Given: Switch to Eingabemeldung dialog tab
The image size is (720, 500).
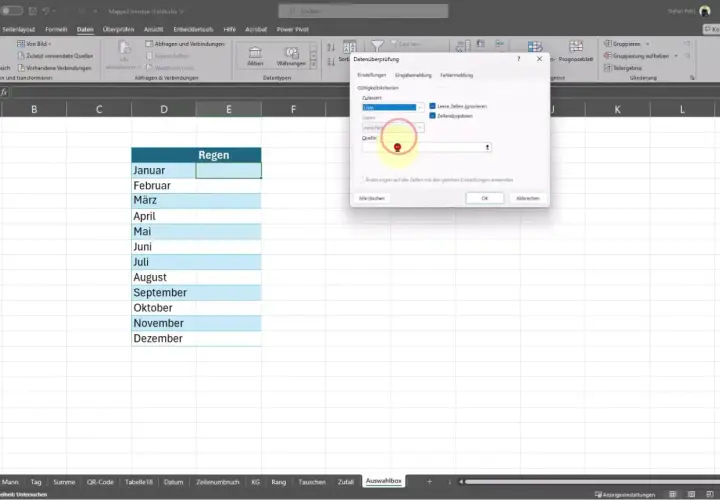Looking at the screenshot, I should click(x=413, y=75).
